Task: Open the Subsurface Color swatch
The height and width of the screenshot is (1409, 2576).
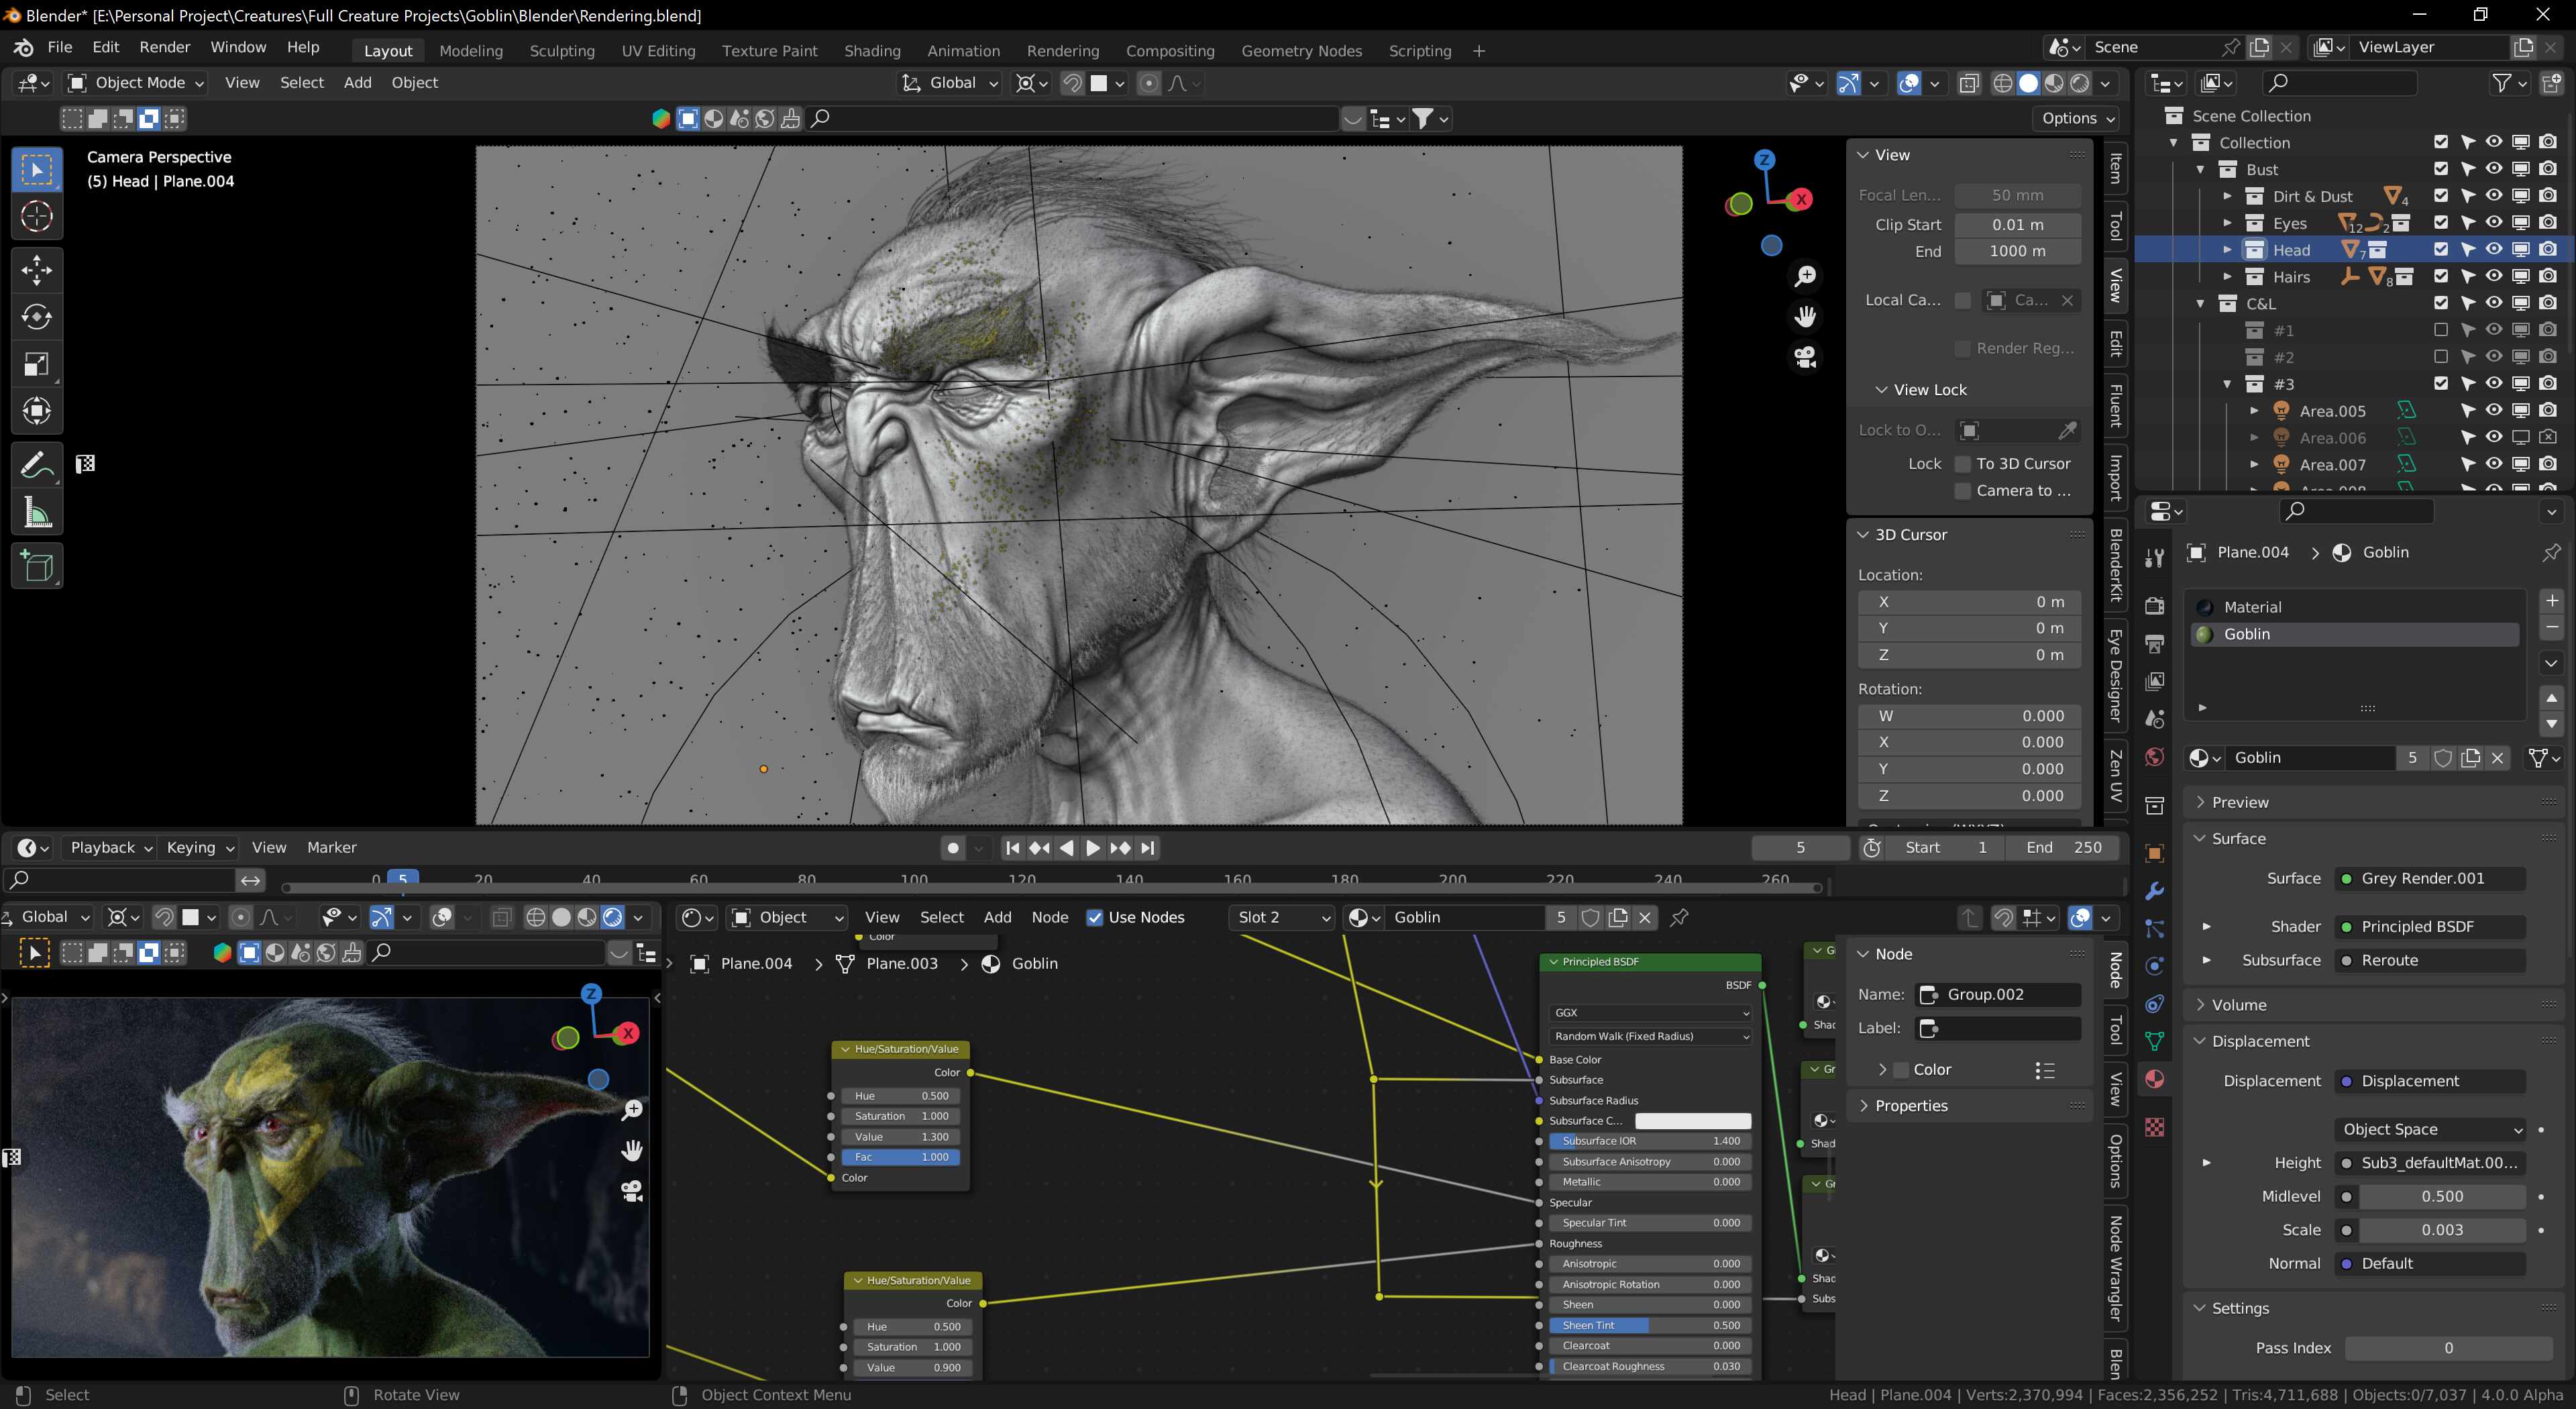Action: click(1693, 1120)
